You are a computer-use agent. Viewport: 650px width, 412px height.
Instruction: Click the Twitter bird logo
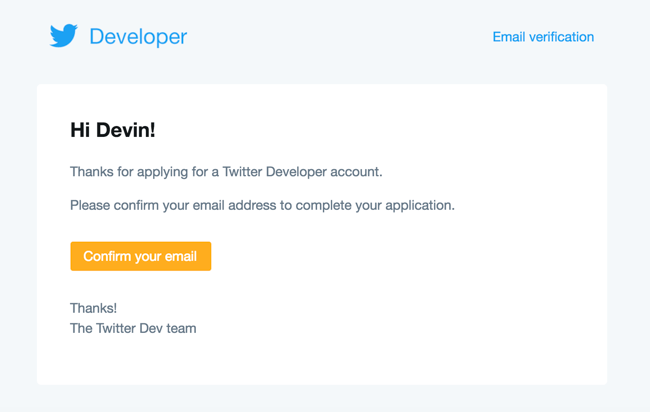tap(63, 36)
